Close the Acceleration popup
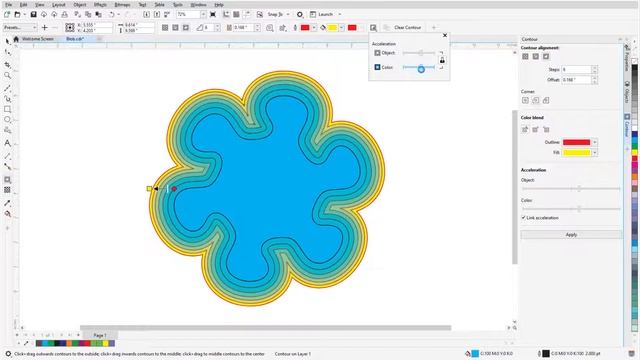The width and height of the screenshot is (640, 360). click(445, 36)
